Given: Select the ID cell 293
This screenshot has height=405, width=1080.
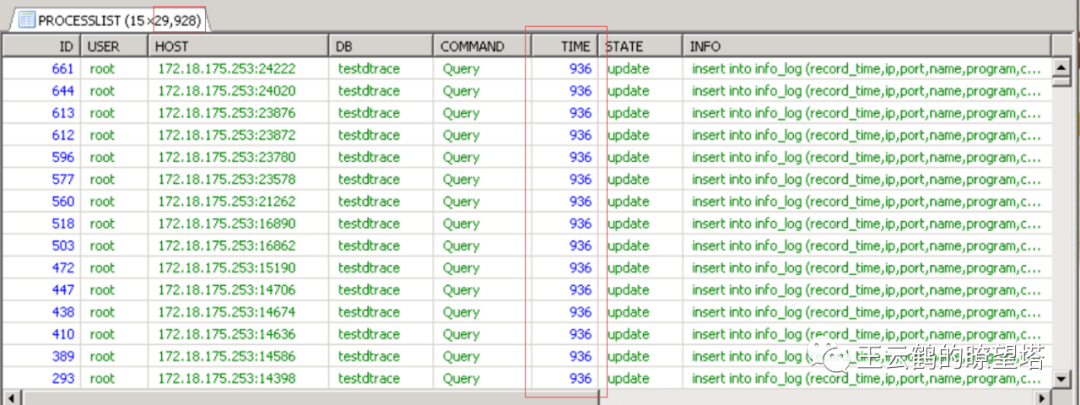Looking at the screenshot, I should (x=63, y=378).
